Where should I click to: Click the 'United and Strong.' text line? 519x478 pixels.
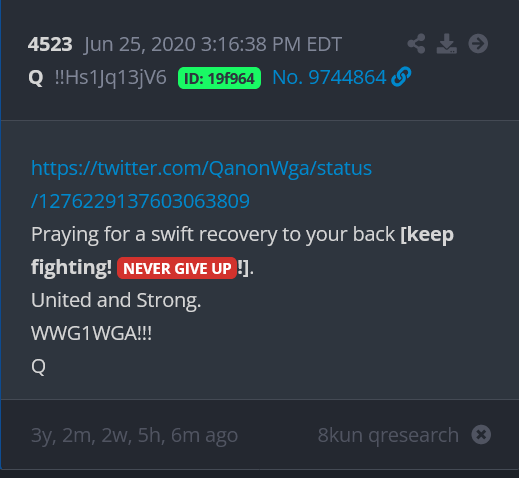(x=116, y=300)
